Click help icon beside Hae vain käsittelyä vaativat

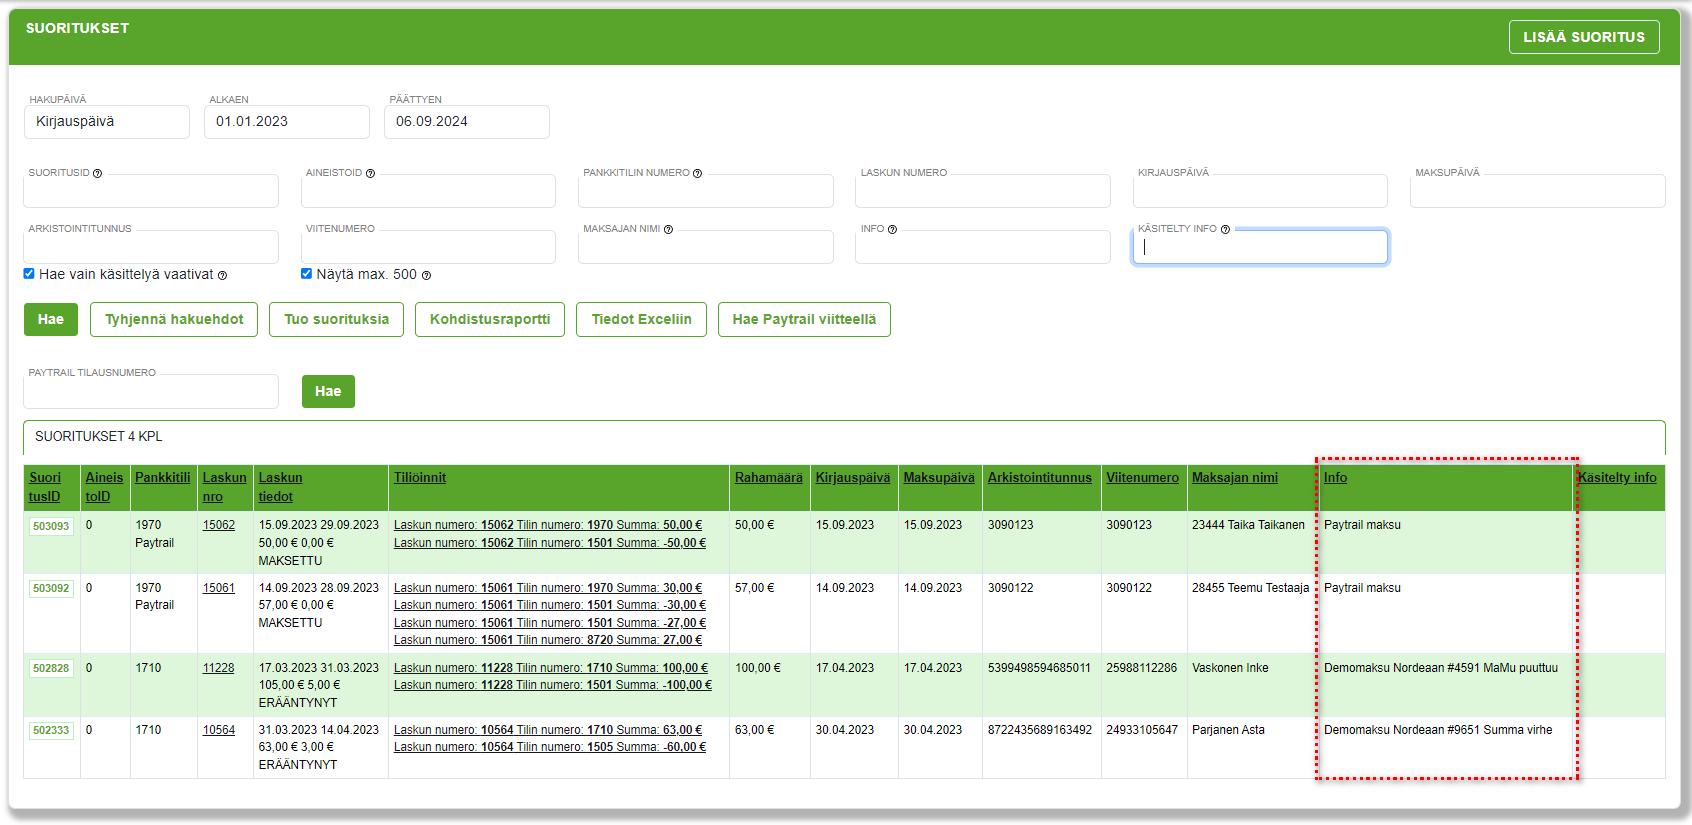pyautogui.click(x=222, y=276)
